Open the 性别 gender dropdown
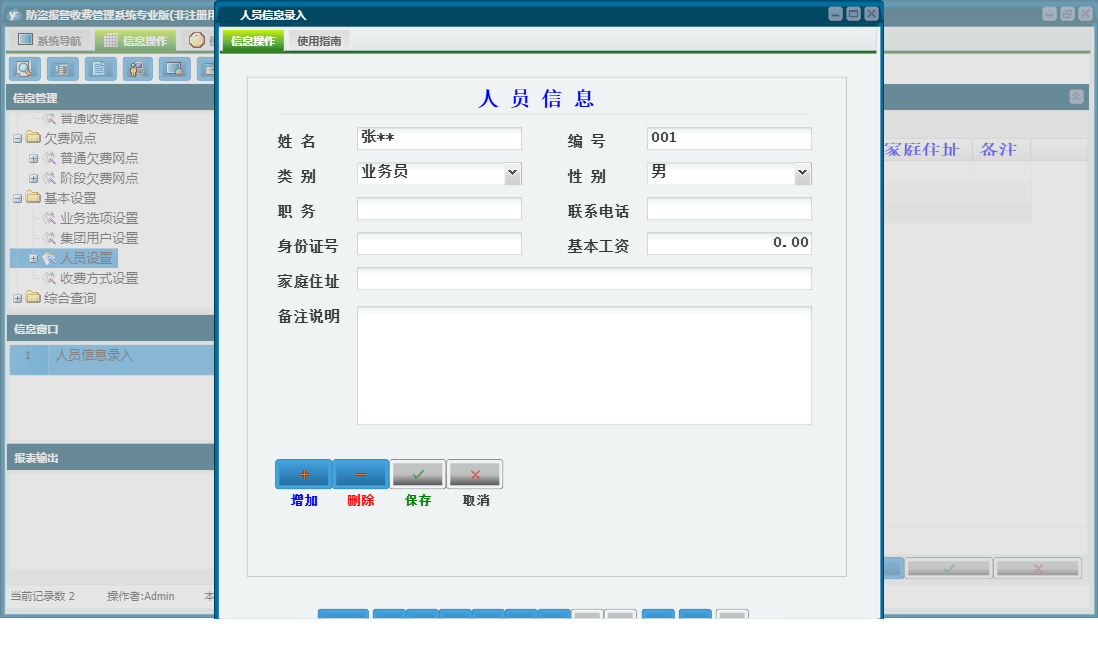 (801, 173)
